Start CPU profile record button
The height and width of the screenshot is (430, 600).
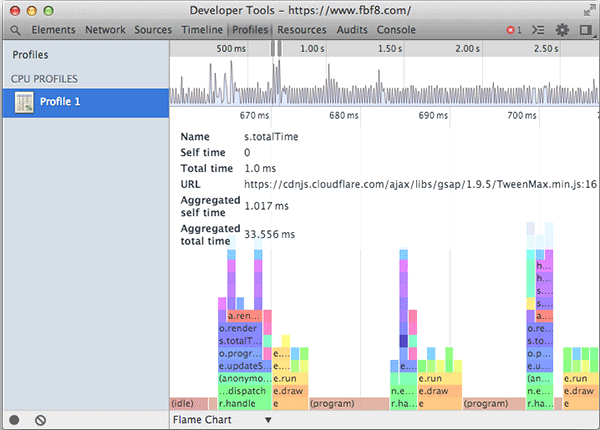15,420
